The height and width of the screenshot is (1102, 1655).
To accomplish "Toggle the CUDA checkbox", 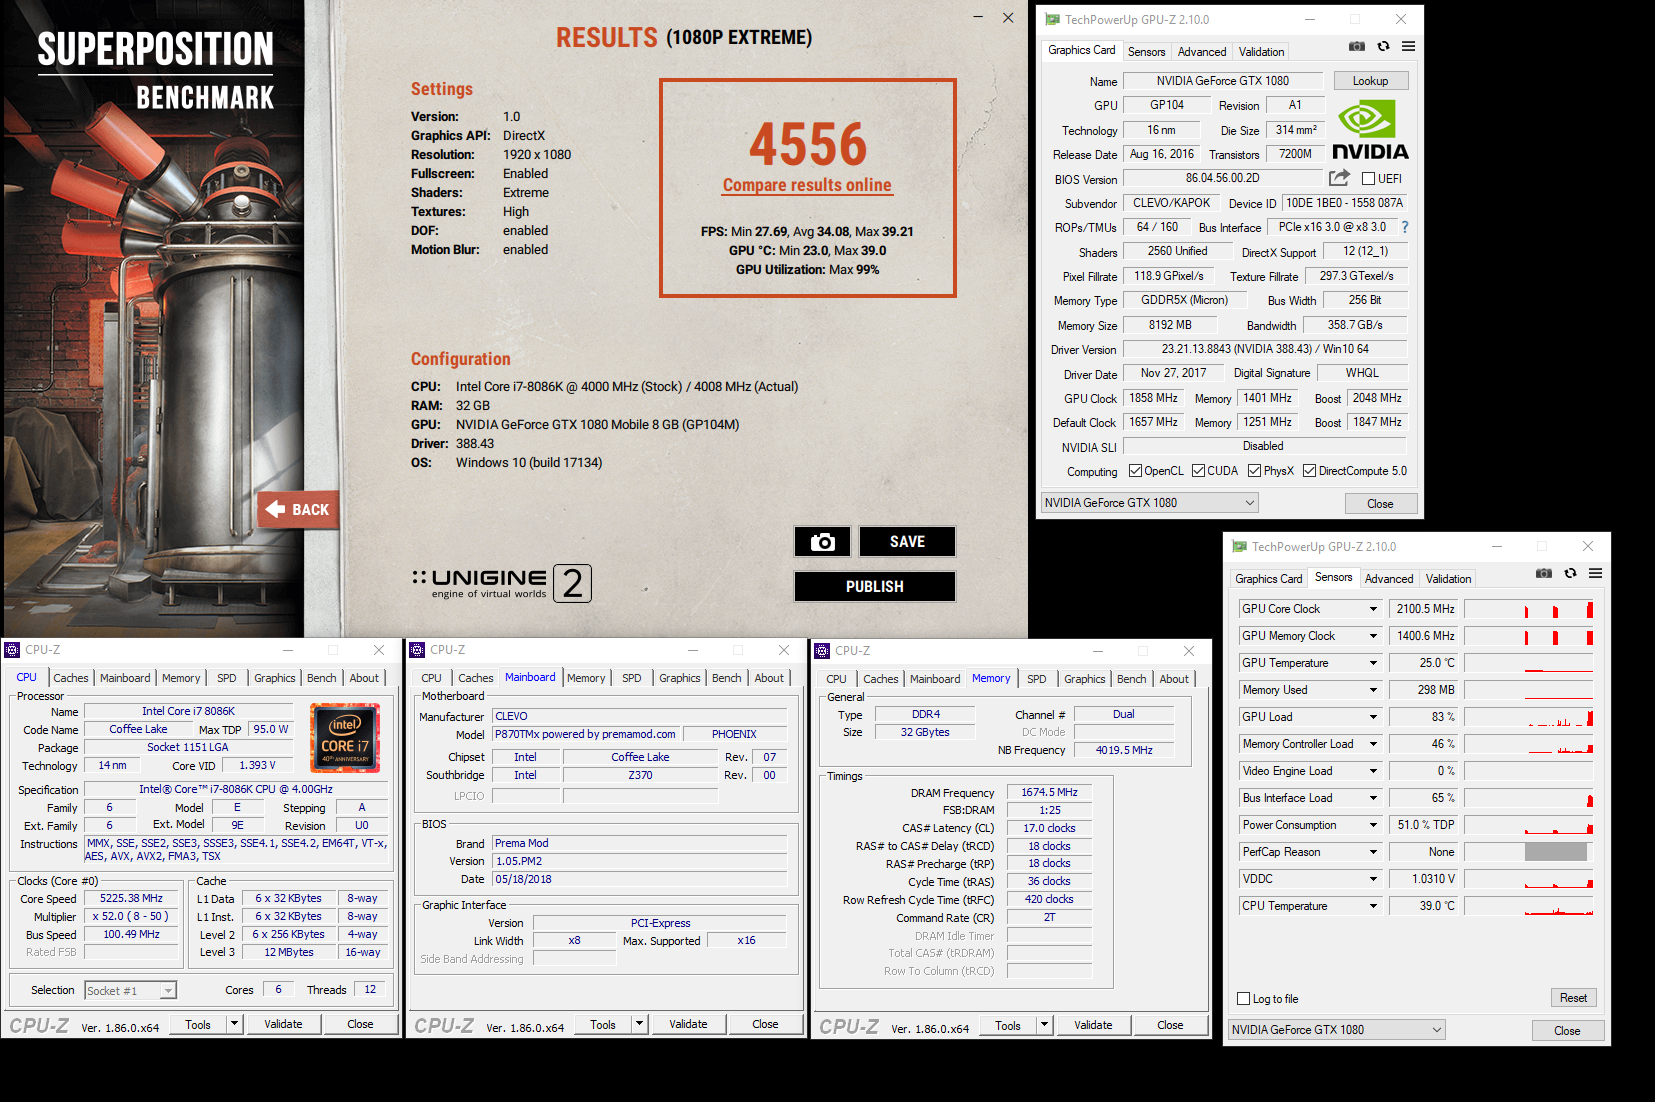I will (1198, 471).
